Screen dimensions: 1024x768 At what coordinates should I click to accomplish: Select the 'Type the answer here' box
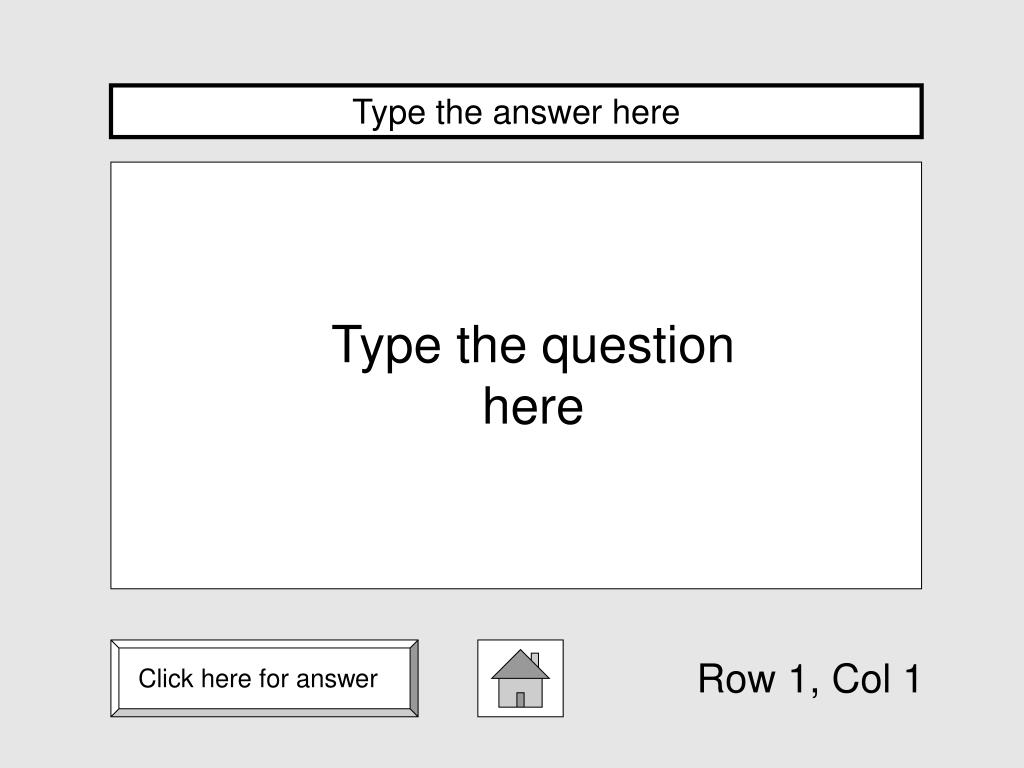point(516,111)
